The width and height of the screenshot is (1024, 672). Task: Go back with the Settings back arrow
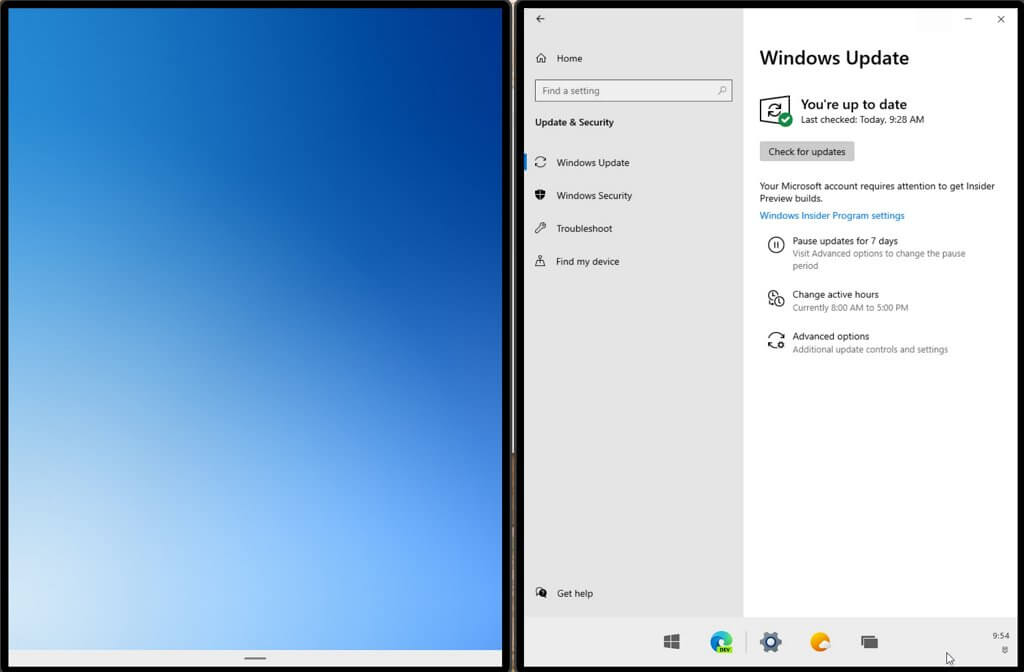[540, 19]
